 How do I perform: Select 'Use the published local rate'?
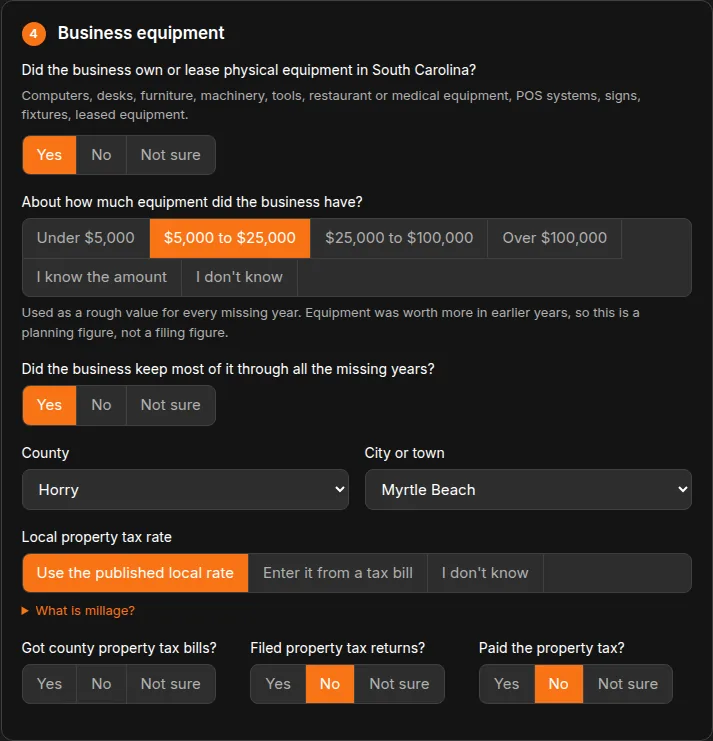point(135,573)
